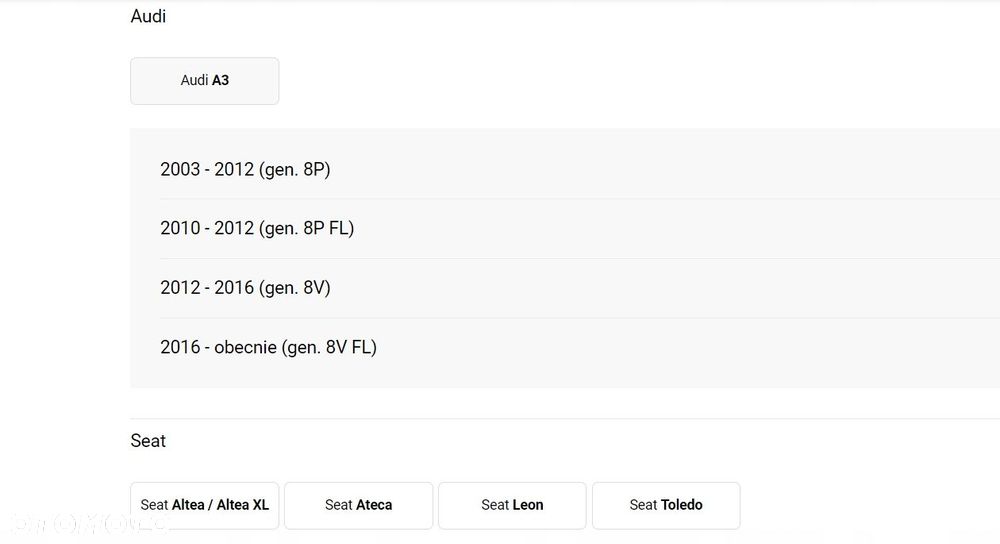This screenshot has height=544, width=1000.
Task: Pick the 2010 - 2012 year range
Action: 207,228
